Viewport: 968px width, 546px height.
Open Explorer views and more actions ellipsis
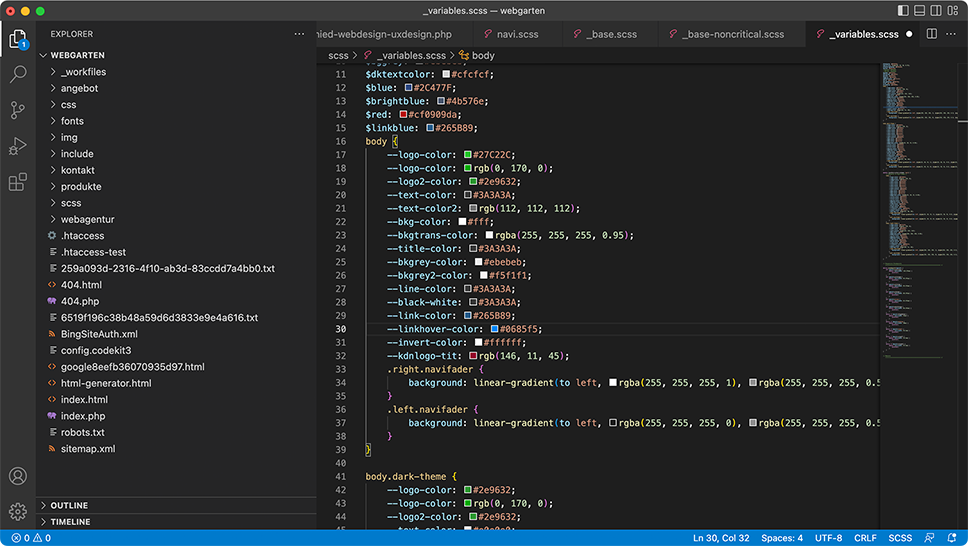tap(299, 34)
